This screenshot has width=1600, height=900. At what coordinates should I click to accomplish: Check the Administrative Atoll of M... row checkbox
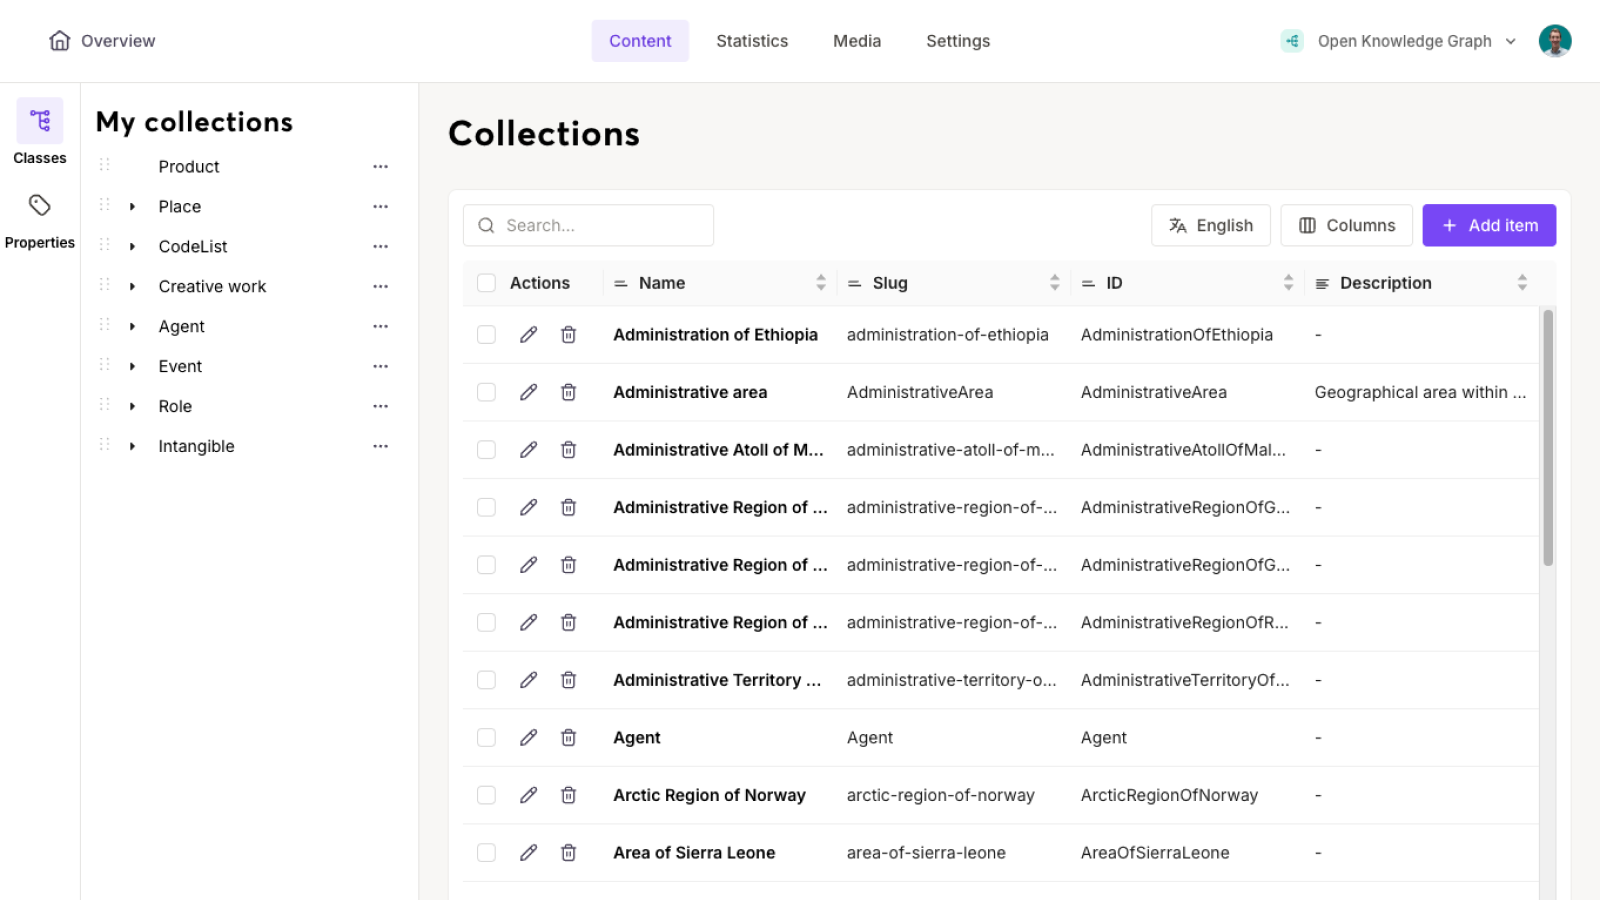[486, 450]
